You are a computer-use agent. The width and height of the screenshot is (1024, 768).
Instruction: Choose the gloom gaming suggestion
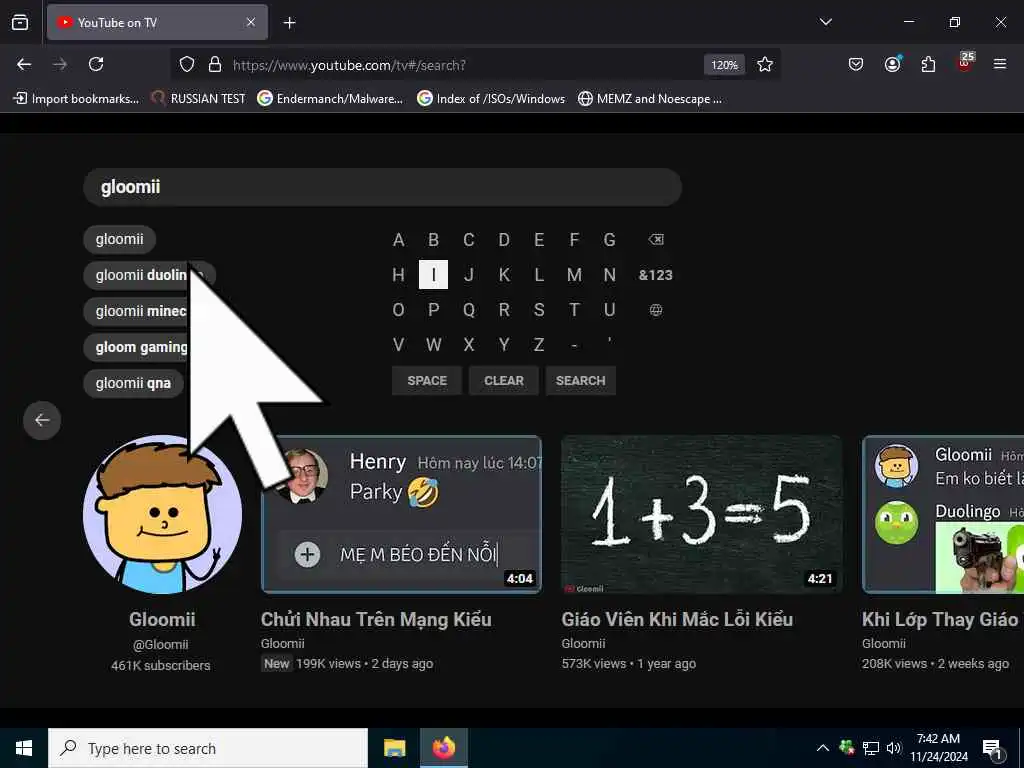point(138,347)
